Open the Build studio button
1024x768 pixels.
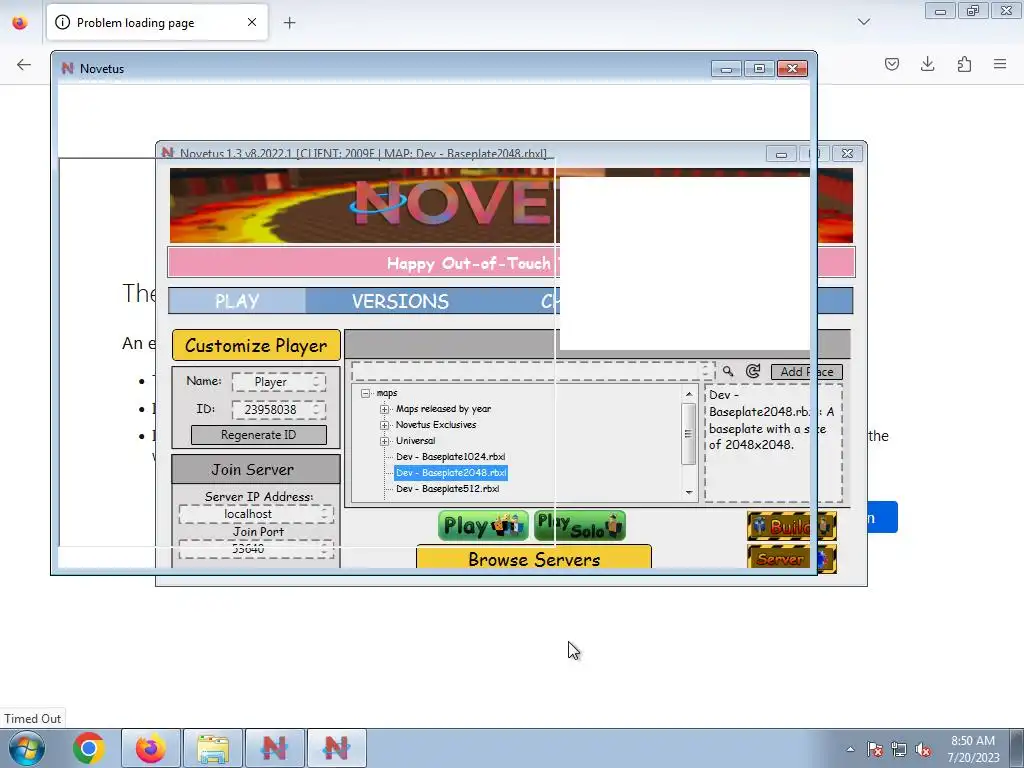pos(792,526)
